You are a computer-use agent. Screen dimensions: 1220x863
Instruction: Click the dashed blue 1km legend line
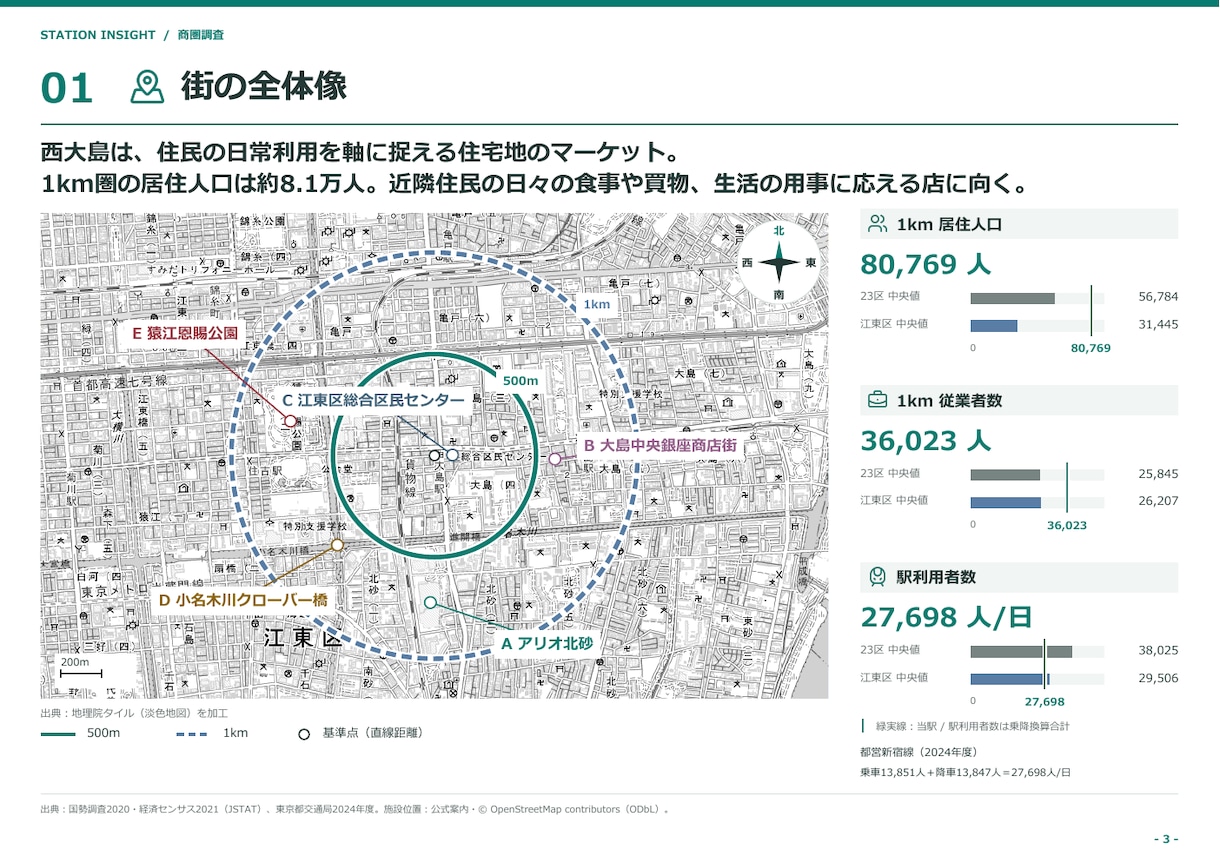tap(192, 734)
